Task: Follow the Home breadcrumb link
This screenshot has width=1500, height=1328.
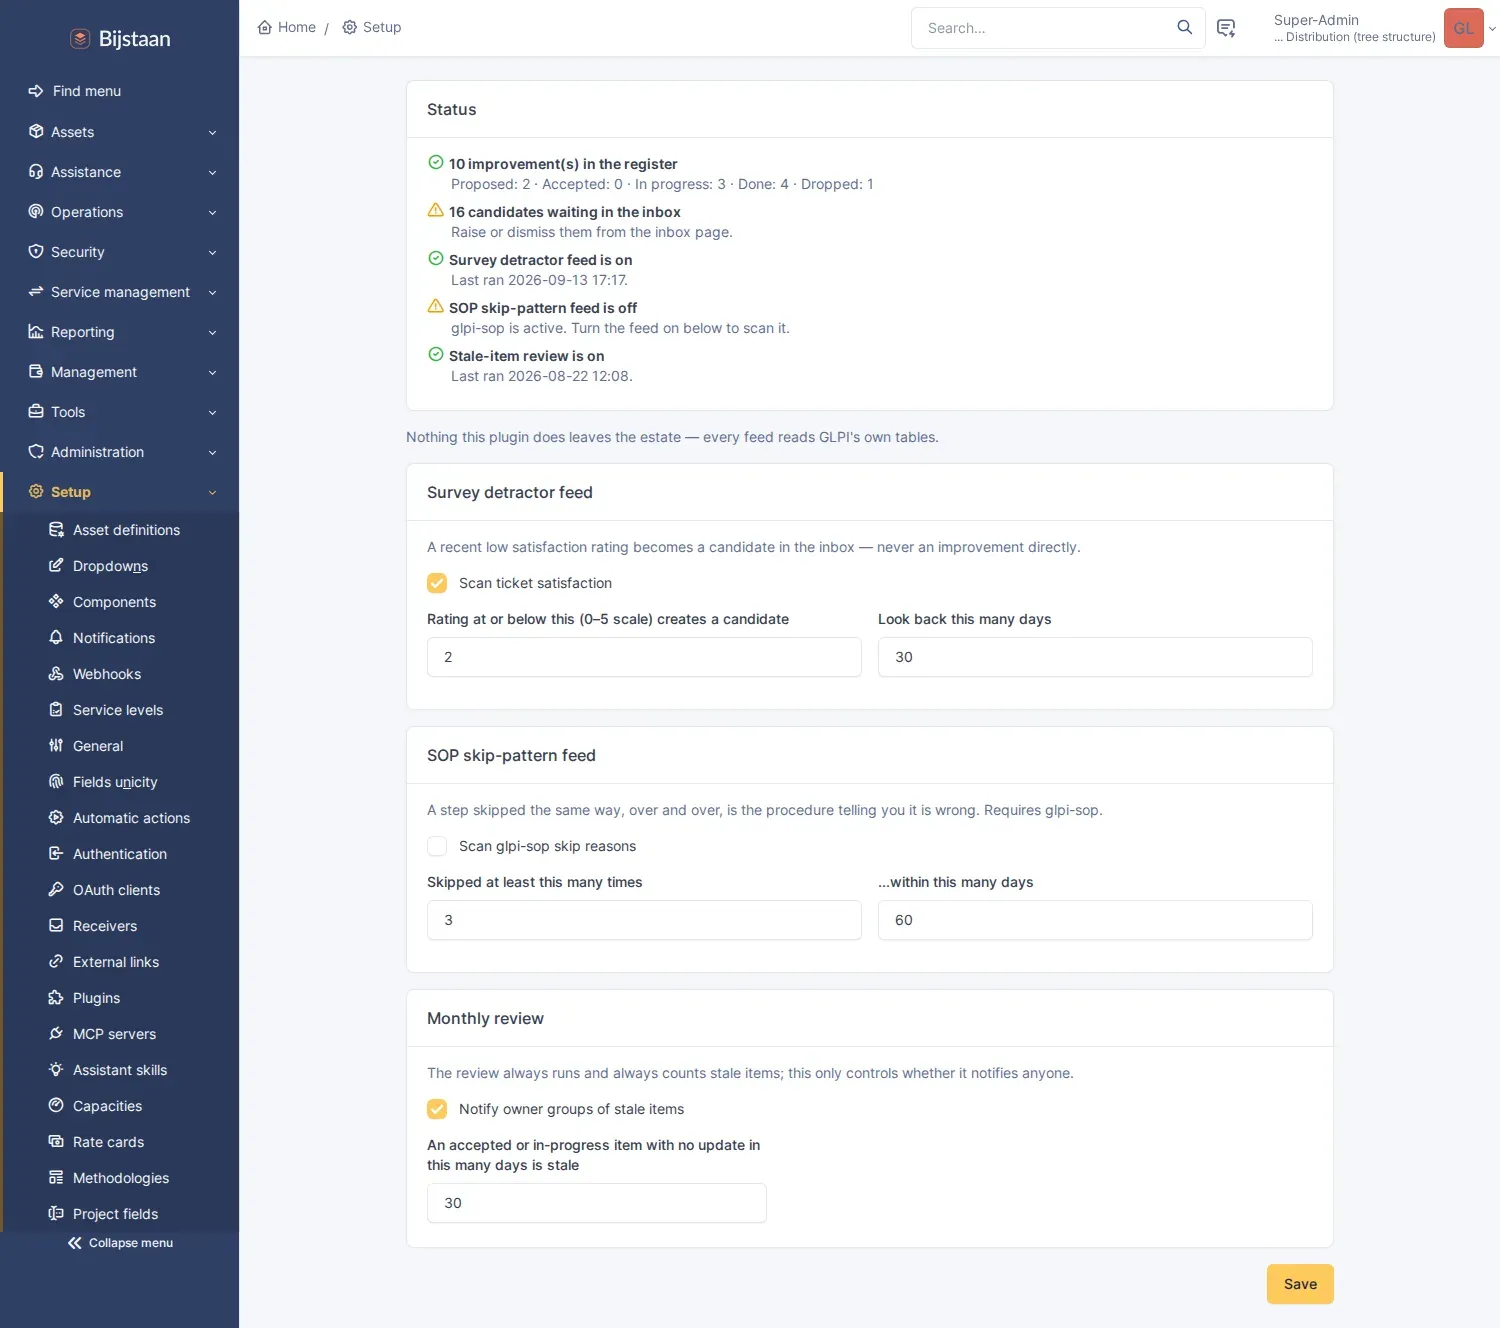Action: (287, 27)
